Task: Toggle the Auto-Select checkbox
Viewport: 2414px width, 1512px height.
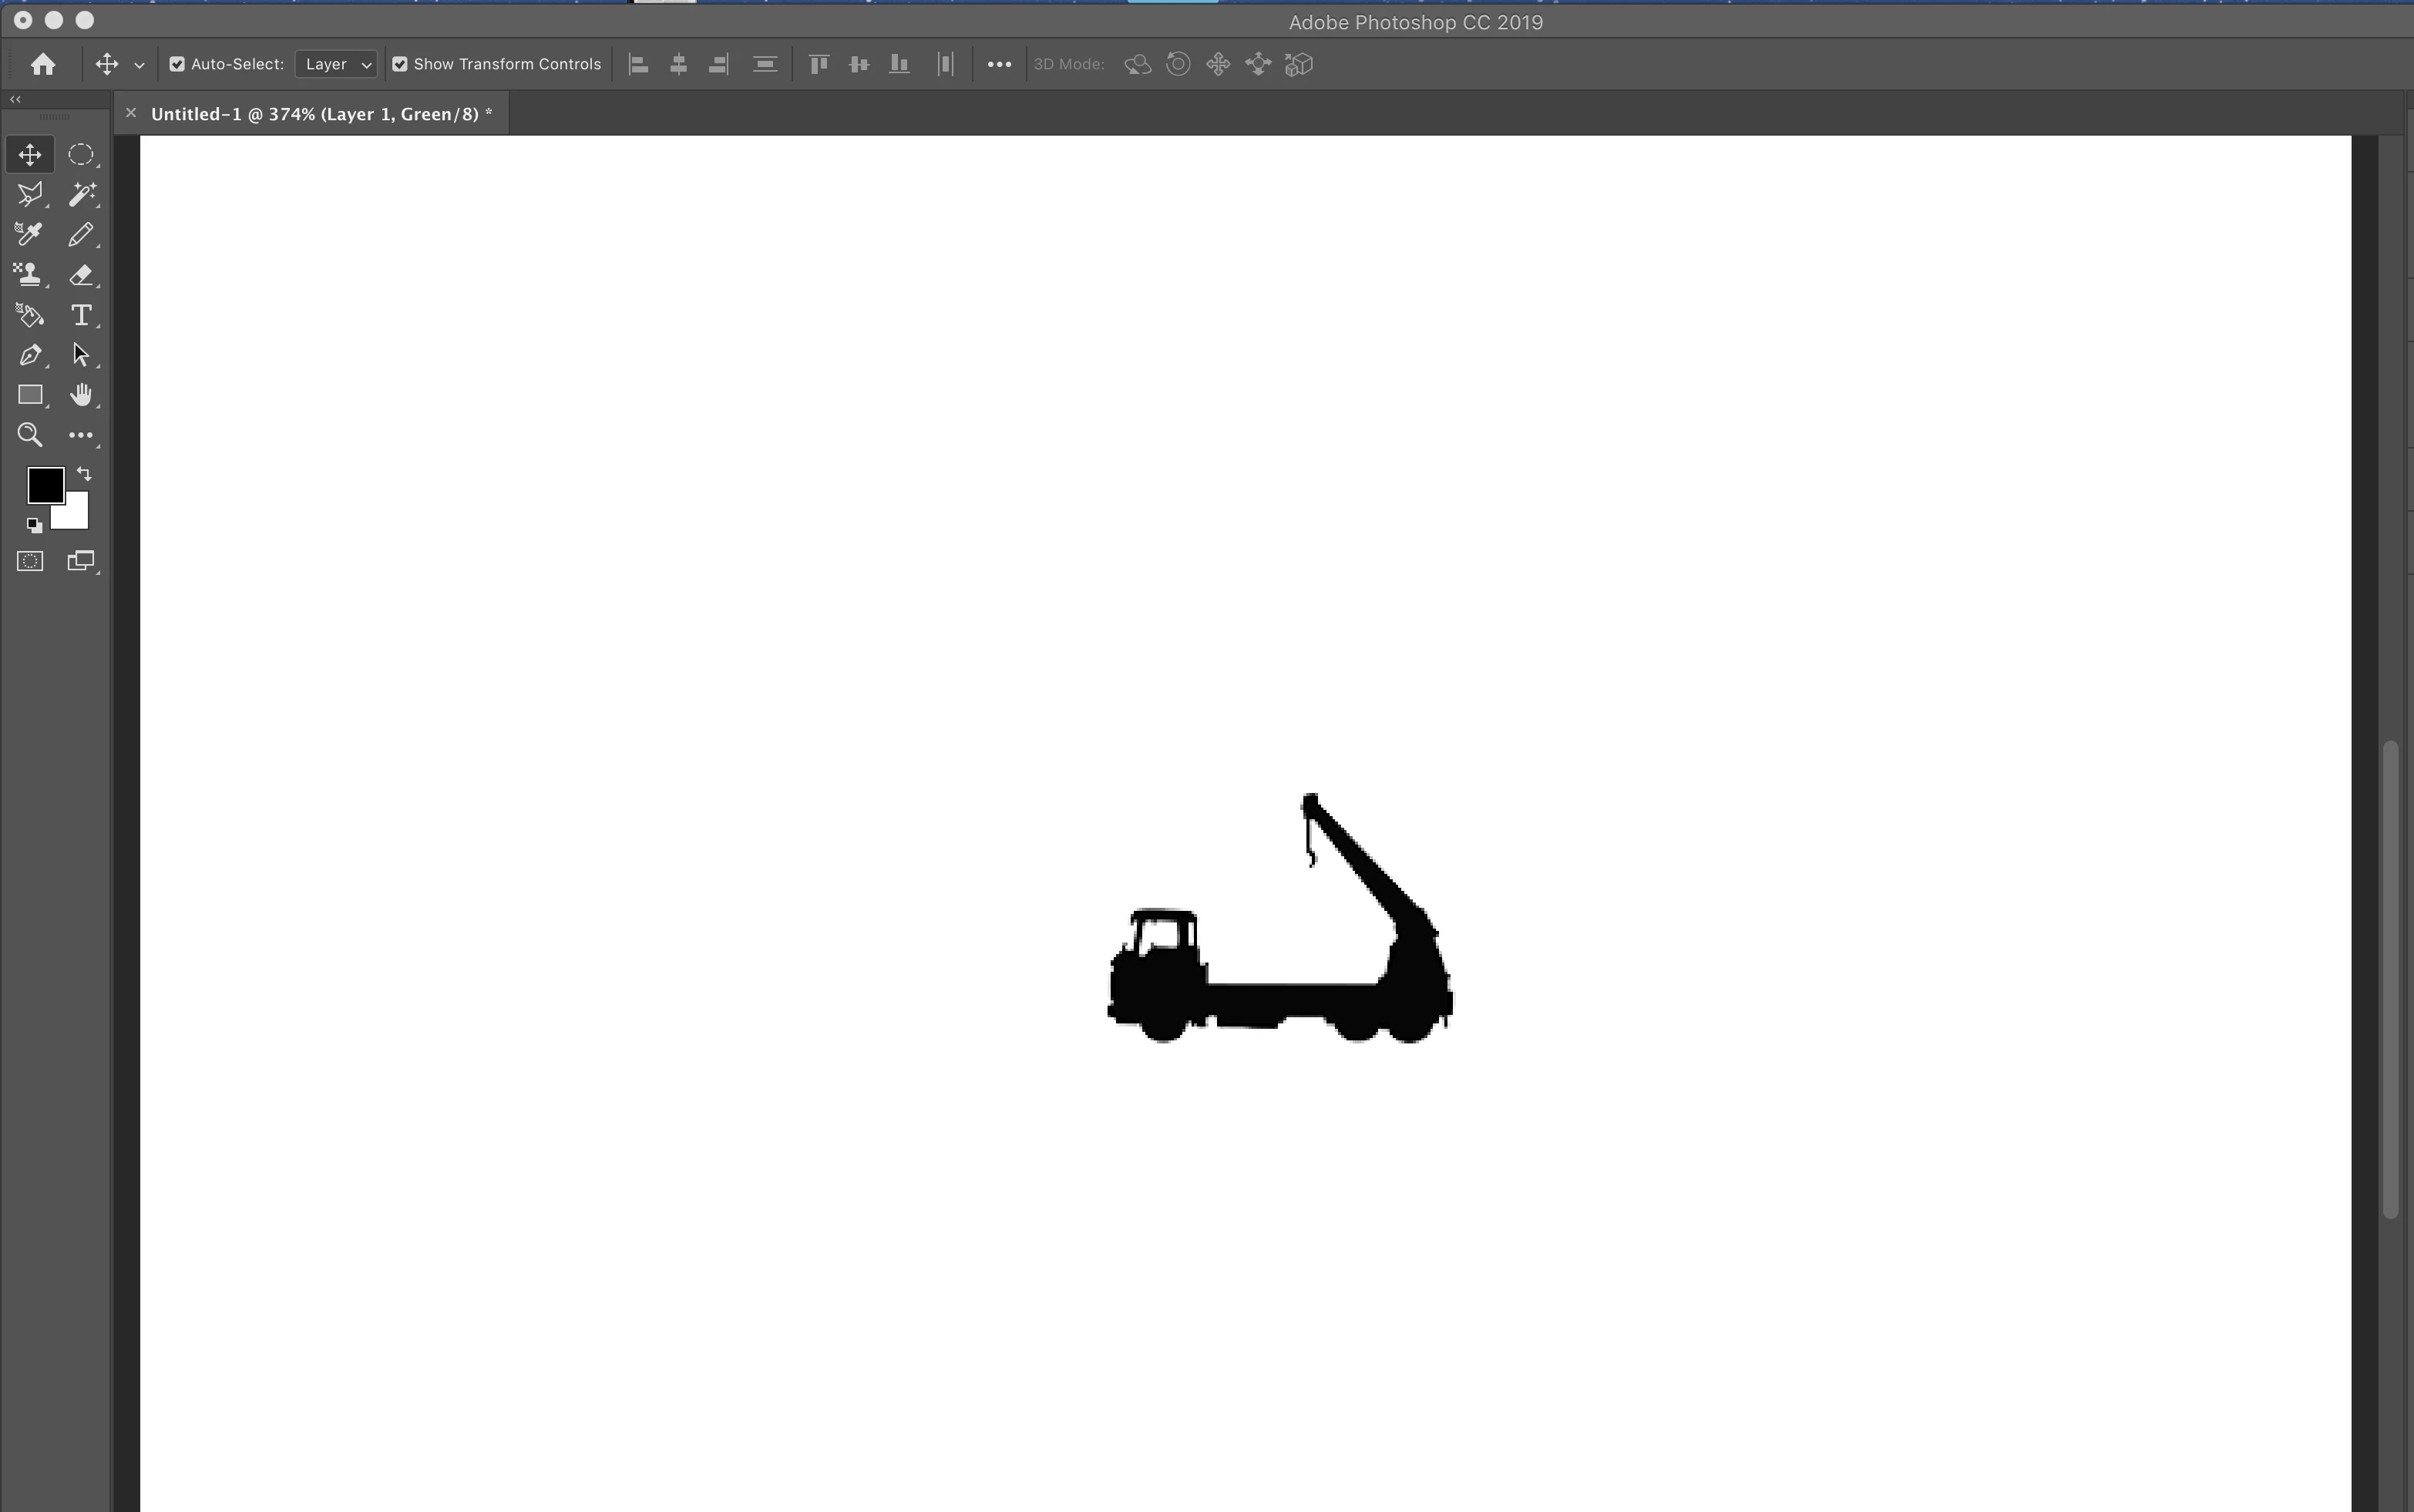Action: (177, 64)
